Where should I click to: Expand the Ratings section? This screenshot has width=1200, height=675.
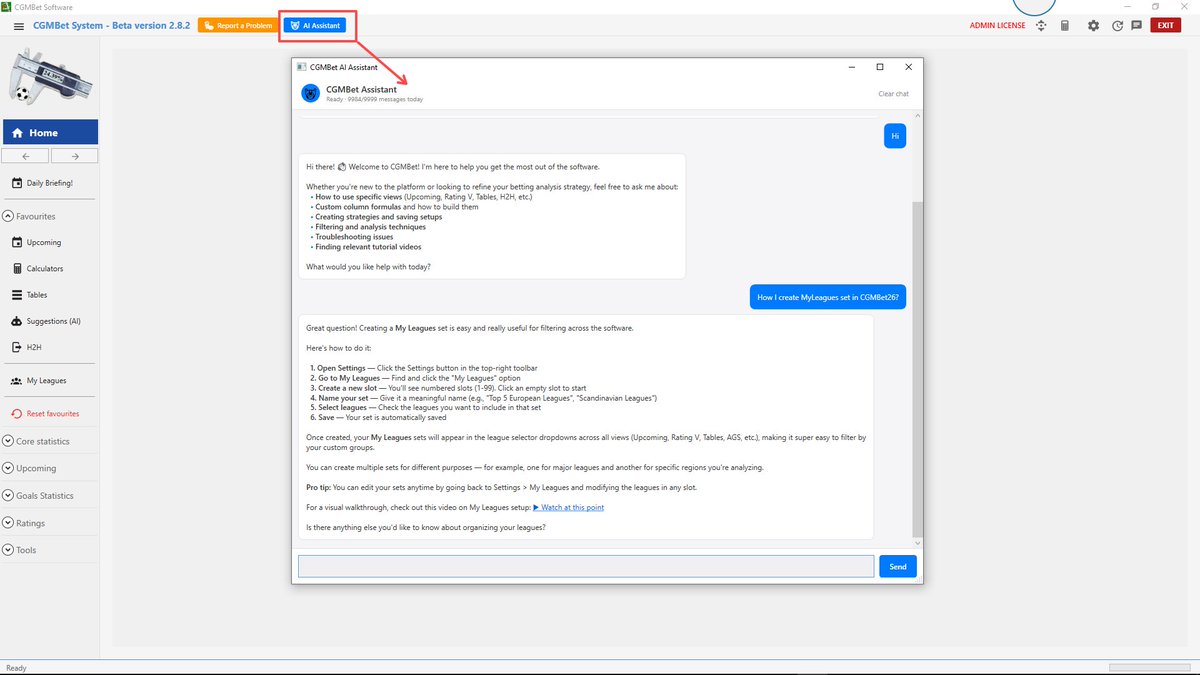pyautogui.click(x=8, y=523)
